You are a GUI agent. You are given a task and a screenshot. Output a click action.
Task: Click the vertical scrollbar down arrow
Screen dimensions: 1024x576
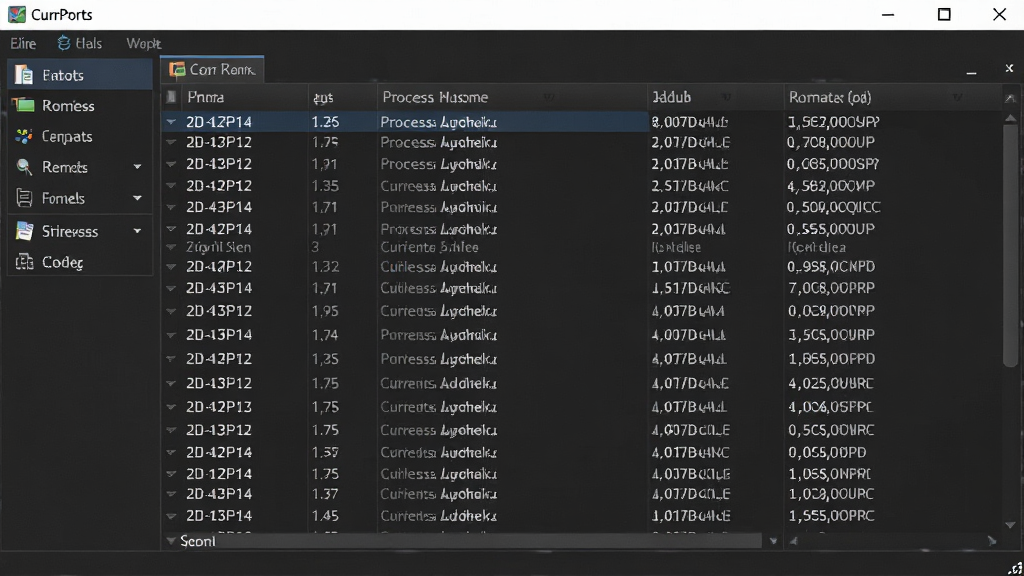1010,525
